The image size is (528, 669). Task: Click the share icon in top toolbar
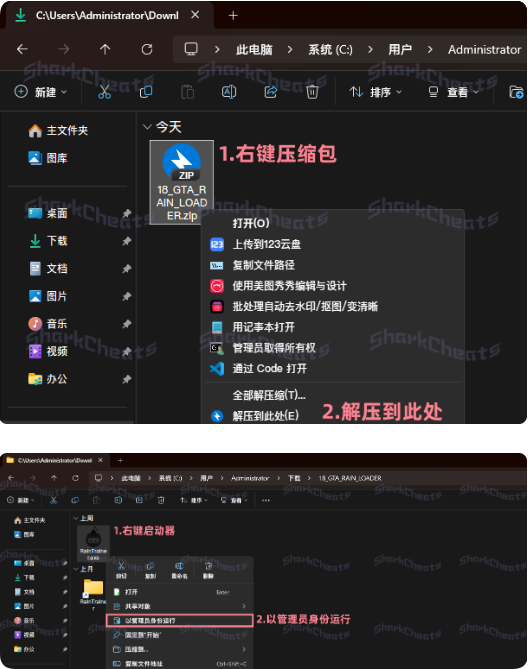[x=271, y=92]
